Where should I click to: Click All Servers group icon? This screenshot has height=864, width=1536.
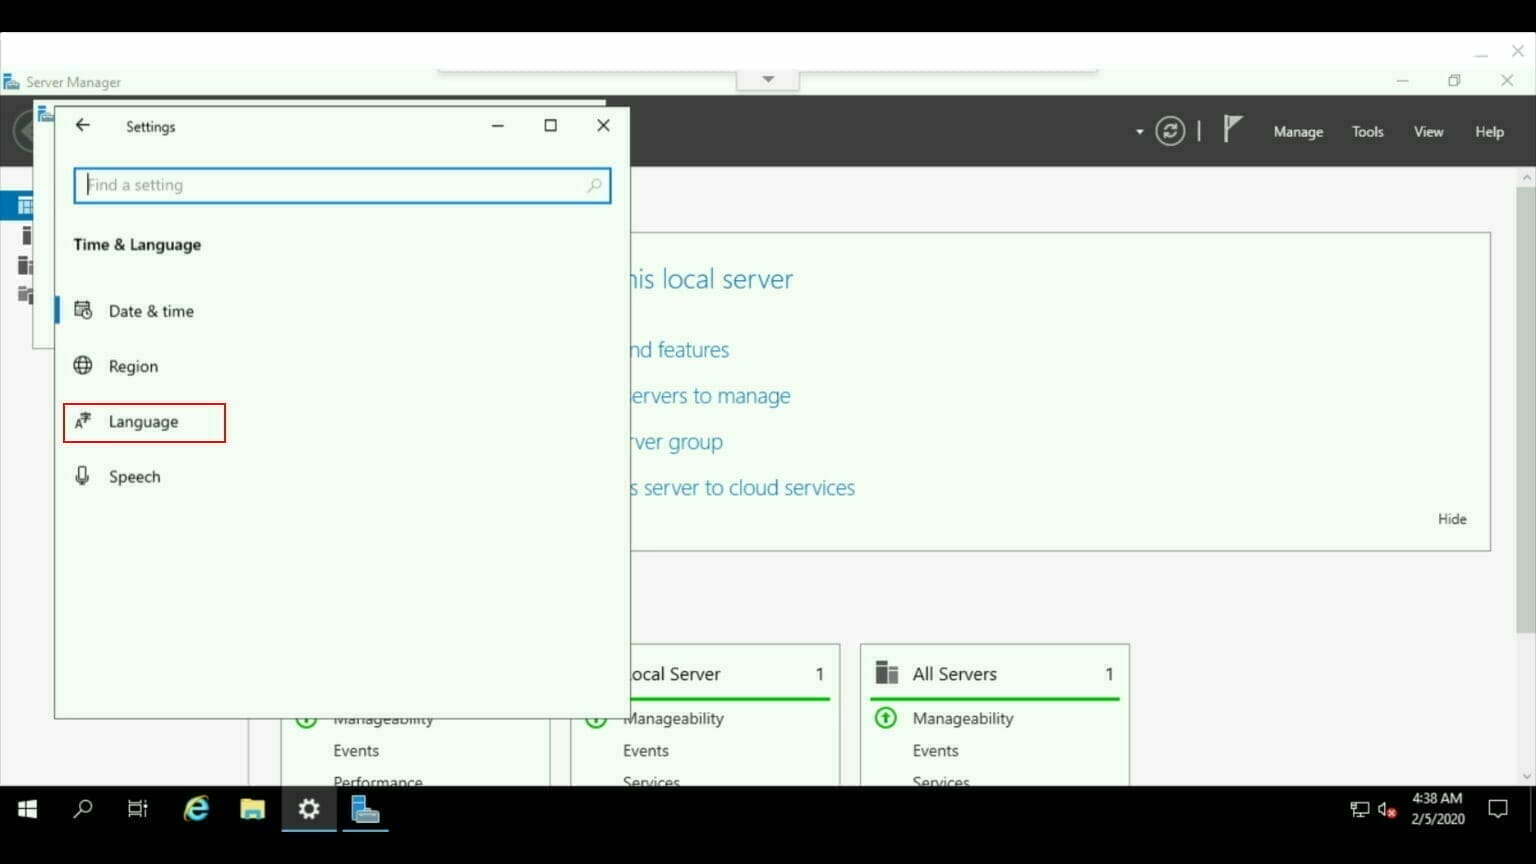[x=886, y=673]
